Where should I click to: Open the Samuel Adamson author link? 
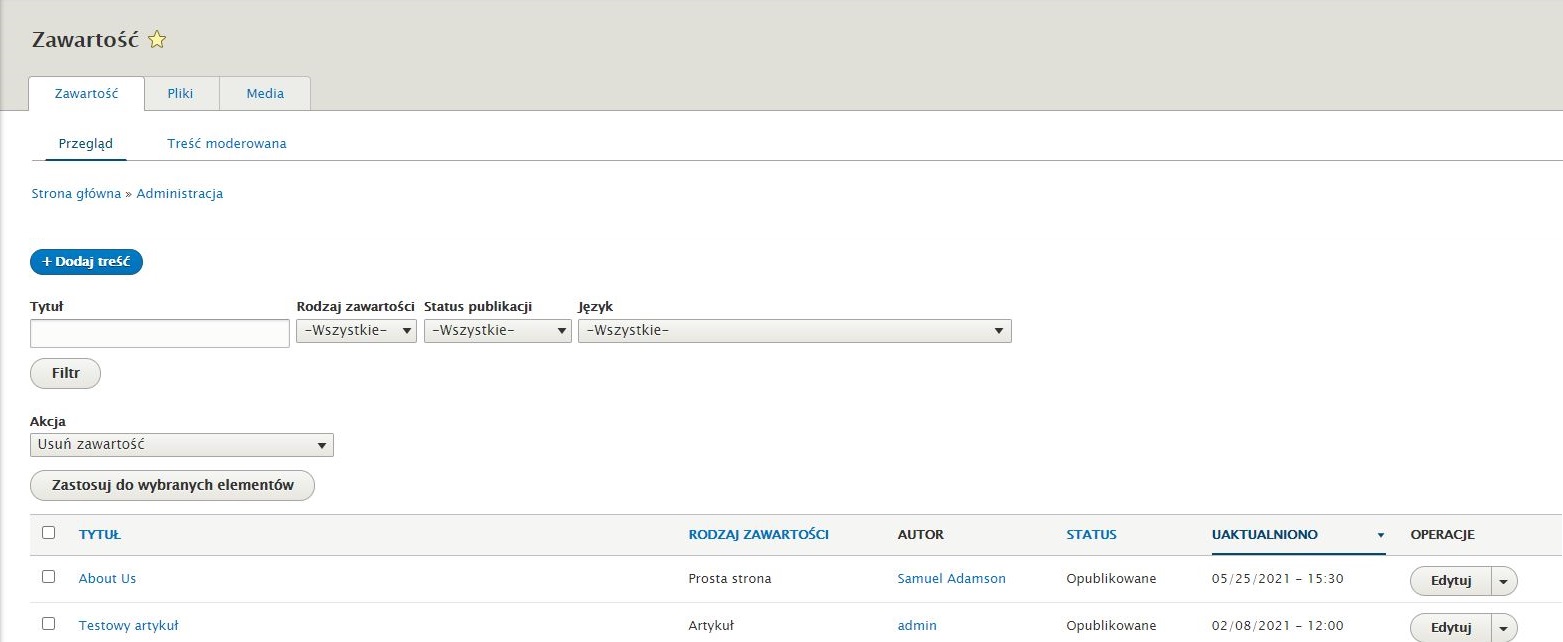[x=952, y=578]
